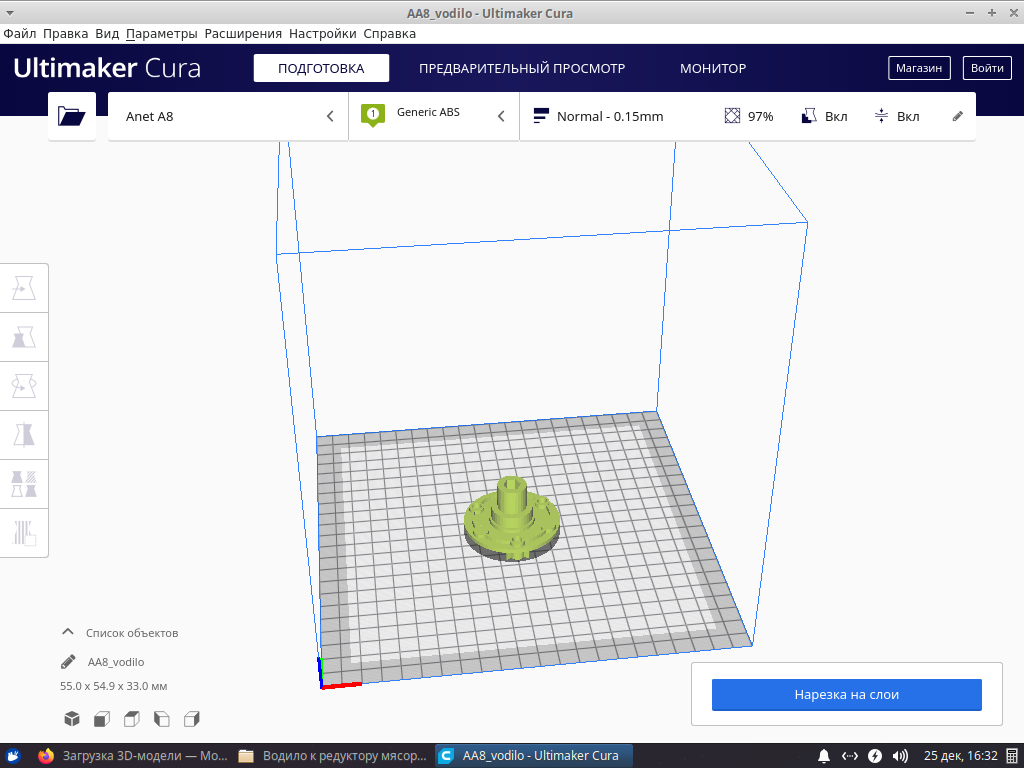Open the calculator icon in system tray

pos(1013,756)
